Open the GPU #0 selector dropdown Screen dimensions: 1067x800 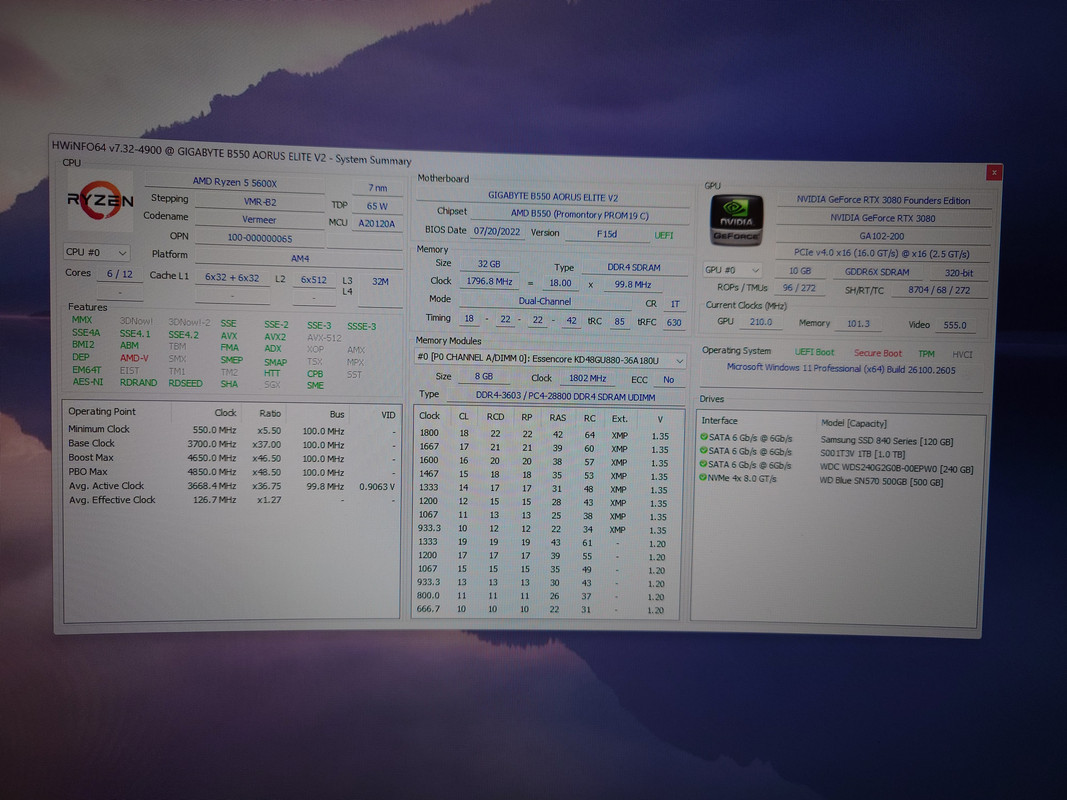tap(732, 270)
